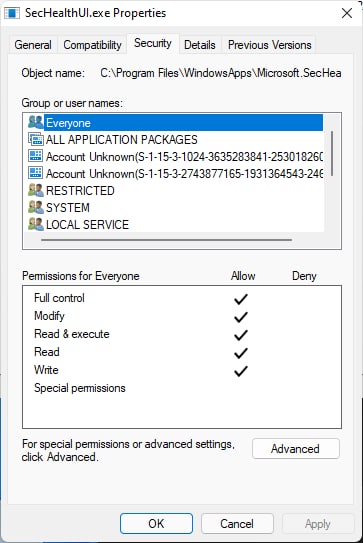This screenshot has width=363, height=543.
Task: Click icon of Account Unknown S-1-15-3-2743877165
Action: (36, 173)
